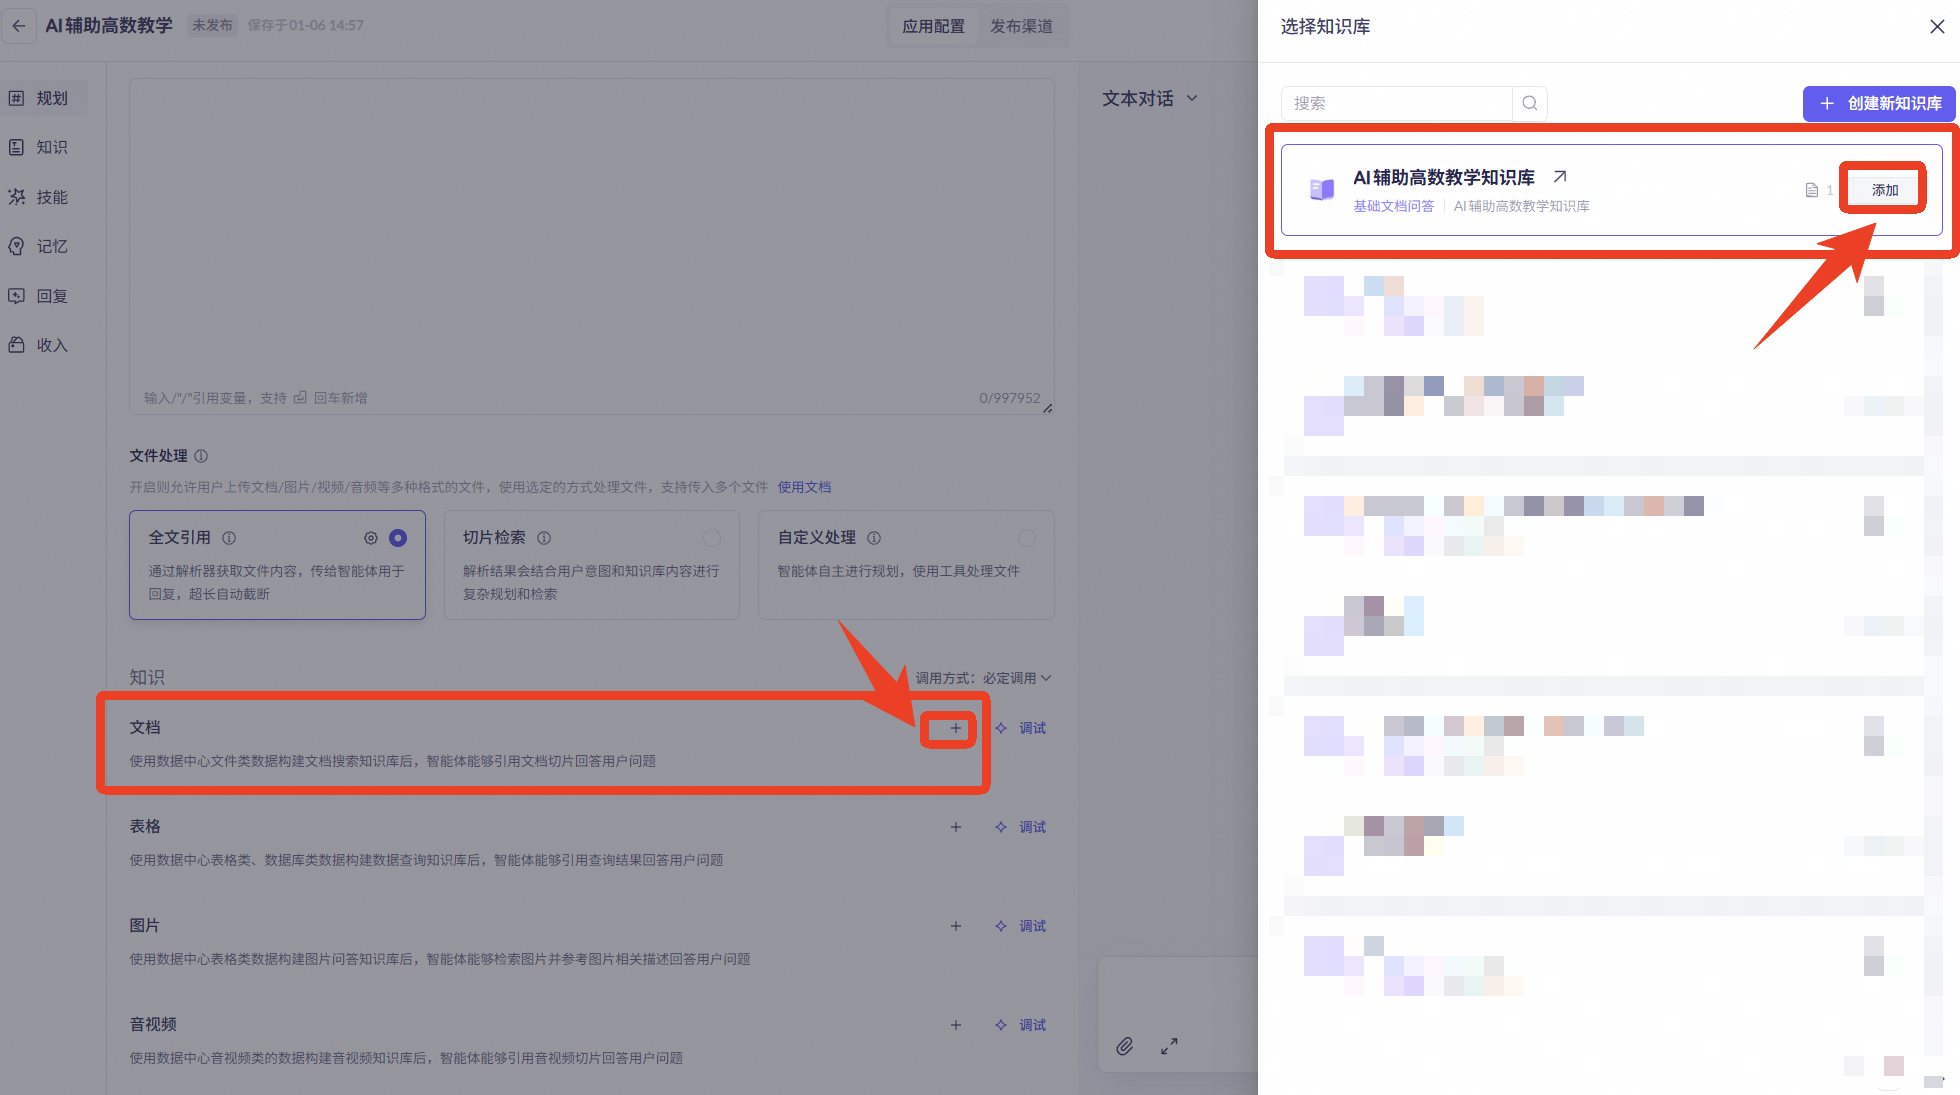Click the 创建新知识库 button
This screenshot has width=1960, height=1095.
pos(1880,103)
